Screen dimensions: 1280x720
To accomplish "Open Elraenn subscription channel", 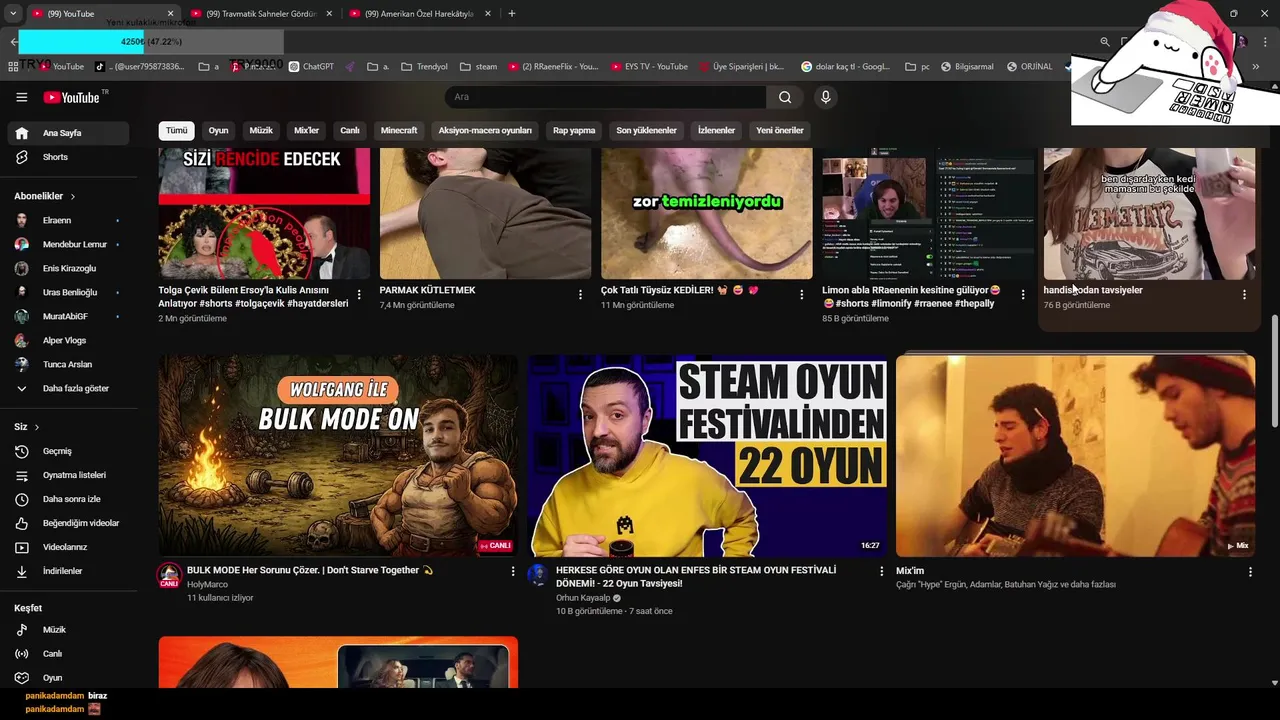I will click(x=68, y=220).
